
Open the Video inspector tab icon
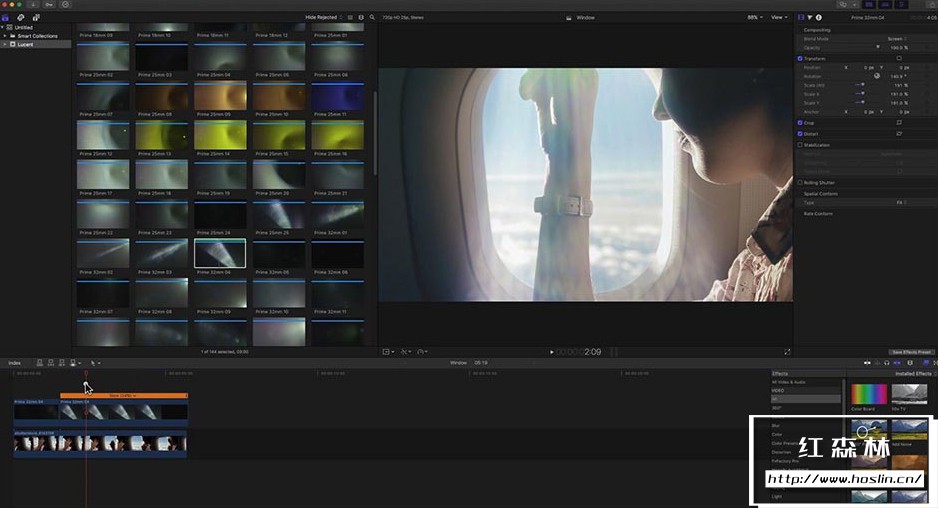(x=802, y=18)
